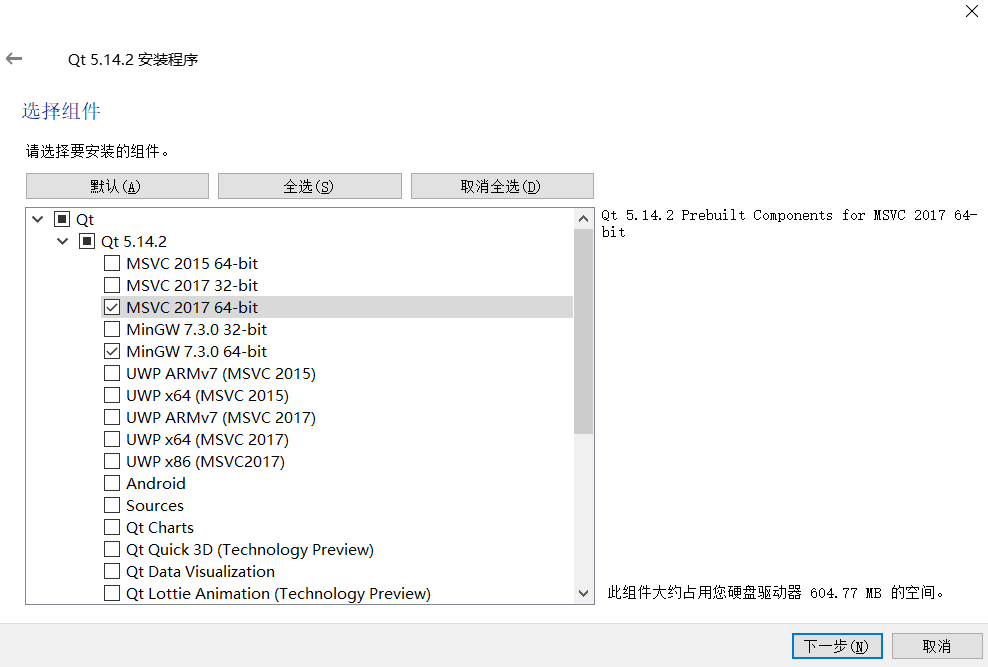Click the 默认(A) default button
Viewport: 988px width, 667px height.
[x=117, y=186]
